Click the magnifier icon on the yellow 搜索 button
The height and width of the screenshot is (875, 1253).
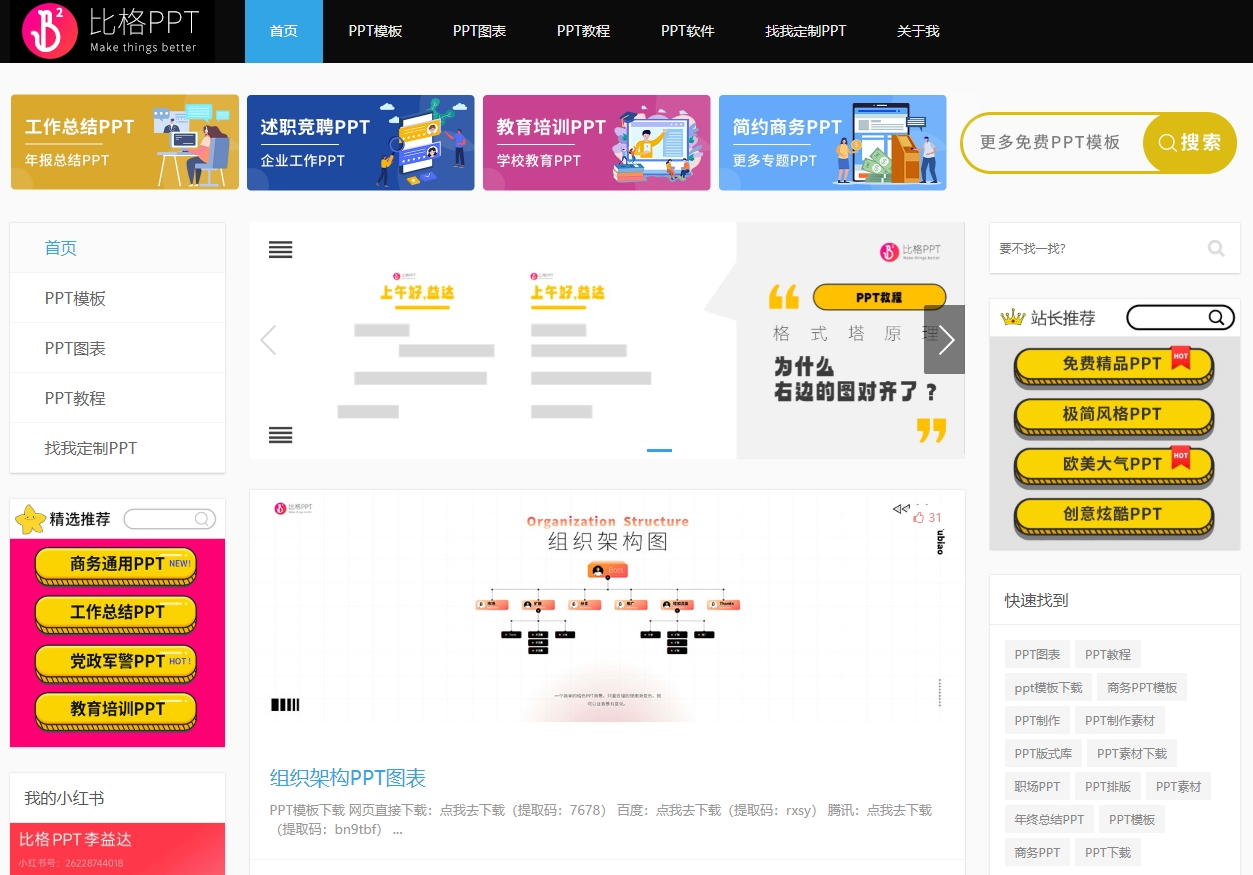[1167, 142]
